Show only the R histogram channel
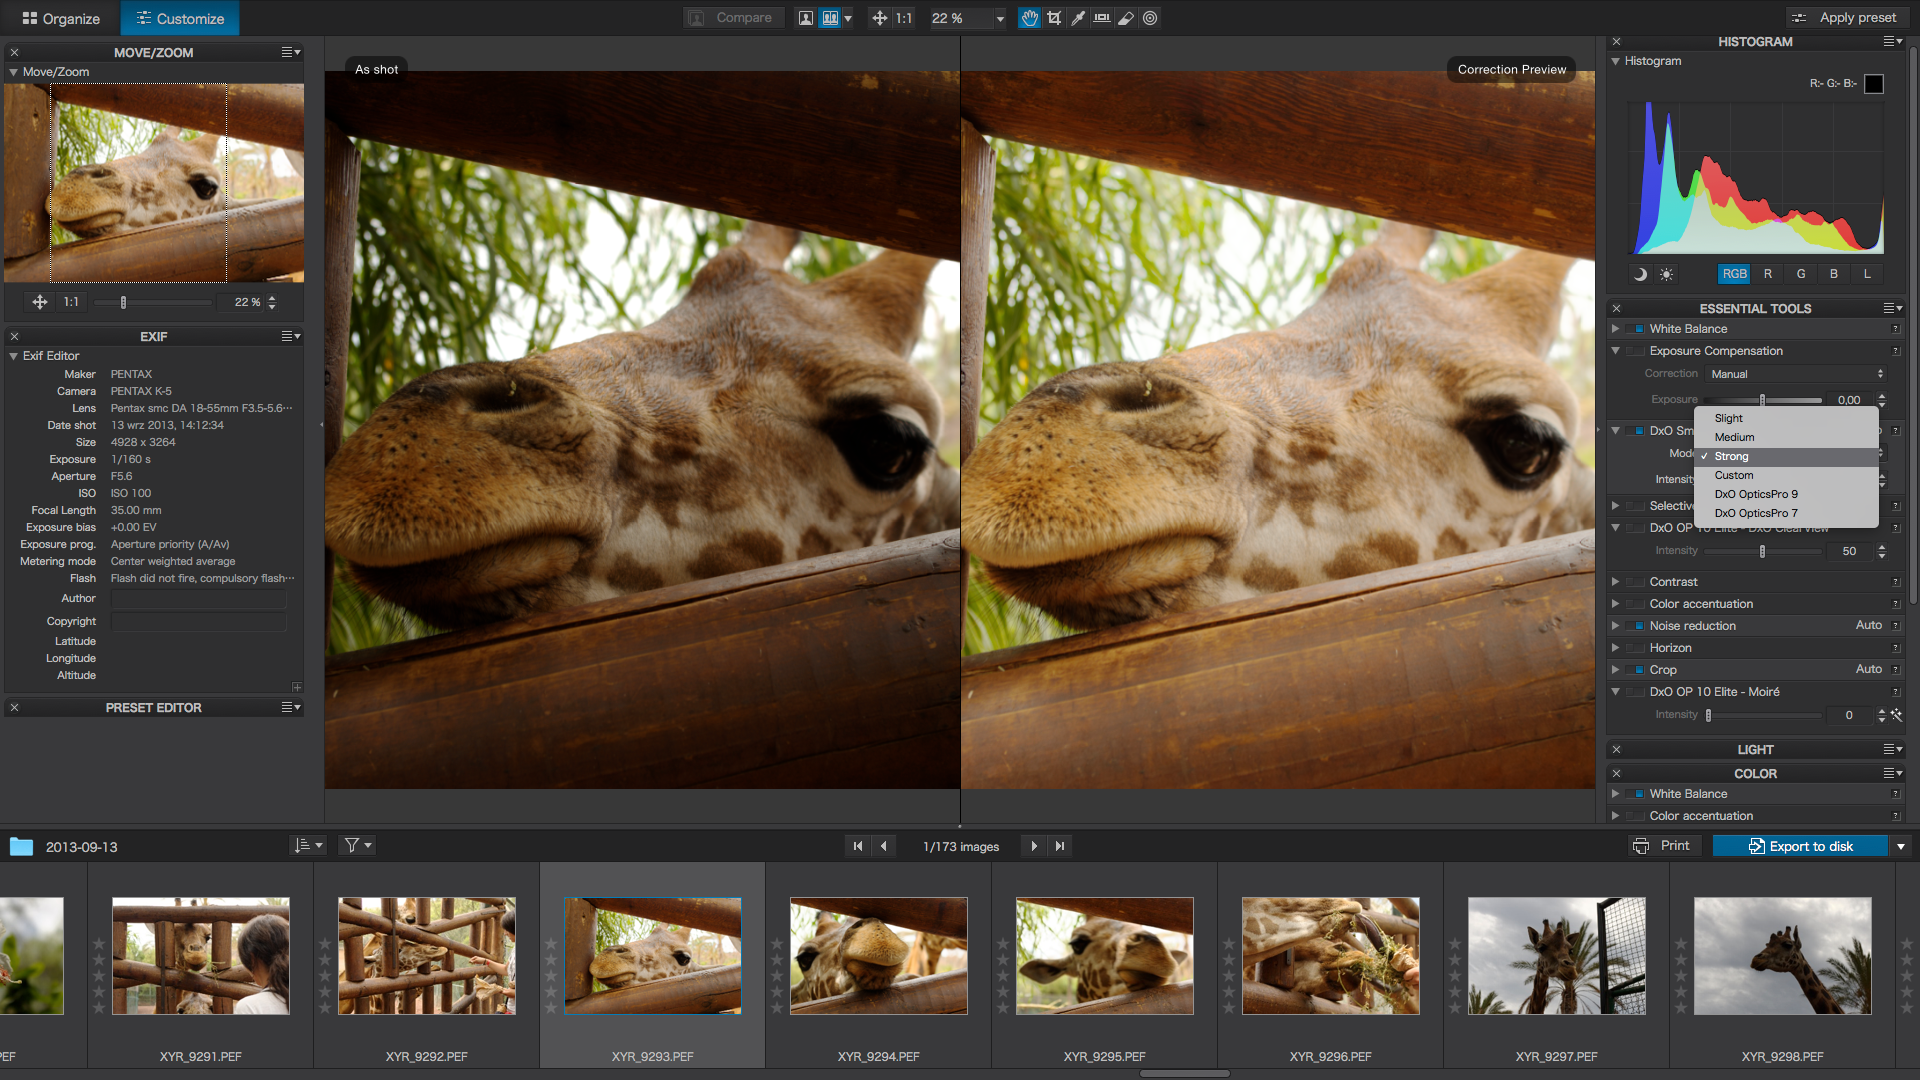Viewport: 1920px width, 1080px height. point(1768,274)
